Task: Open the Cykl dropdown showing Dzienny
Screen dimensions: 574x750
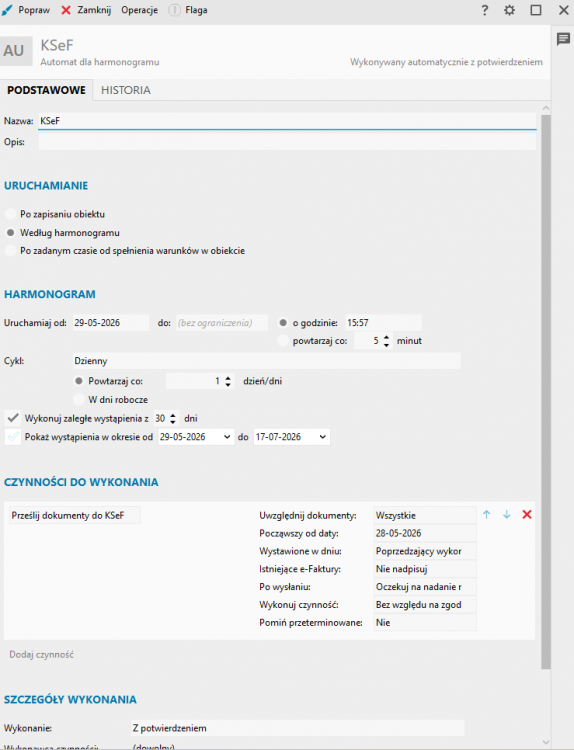Action: click(x=266, y=361)
